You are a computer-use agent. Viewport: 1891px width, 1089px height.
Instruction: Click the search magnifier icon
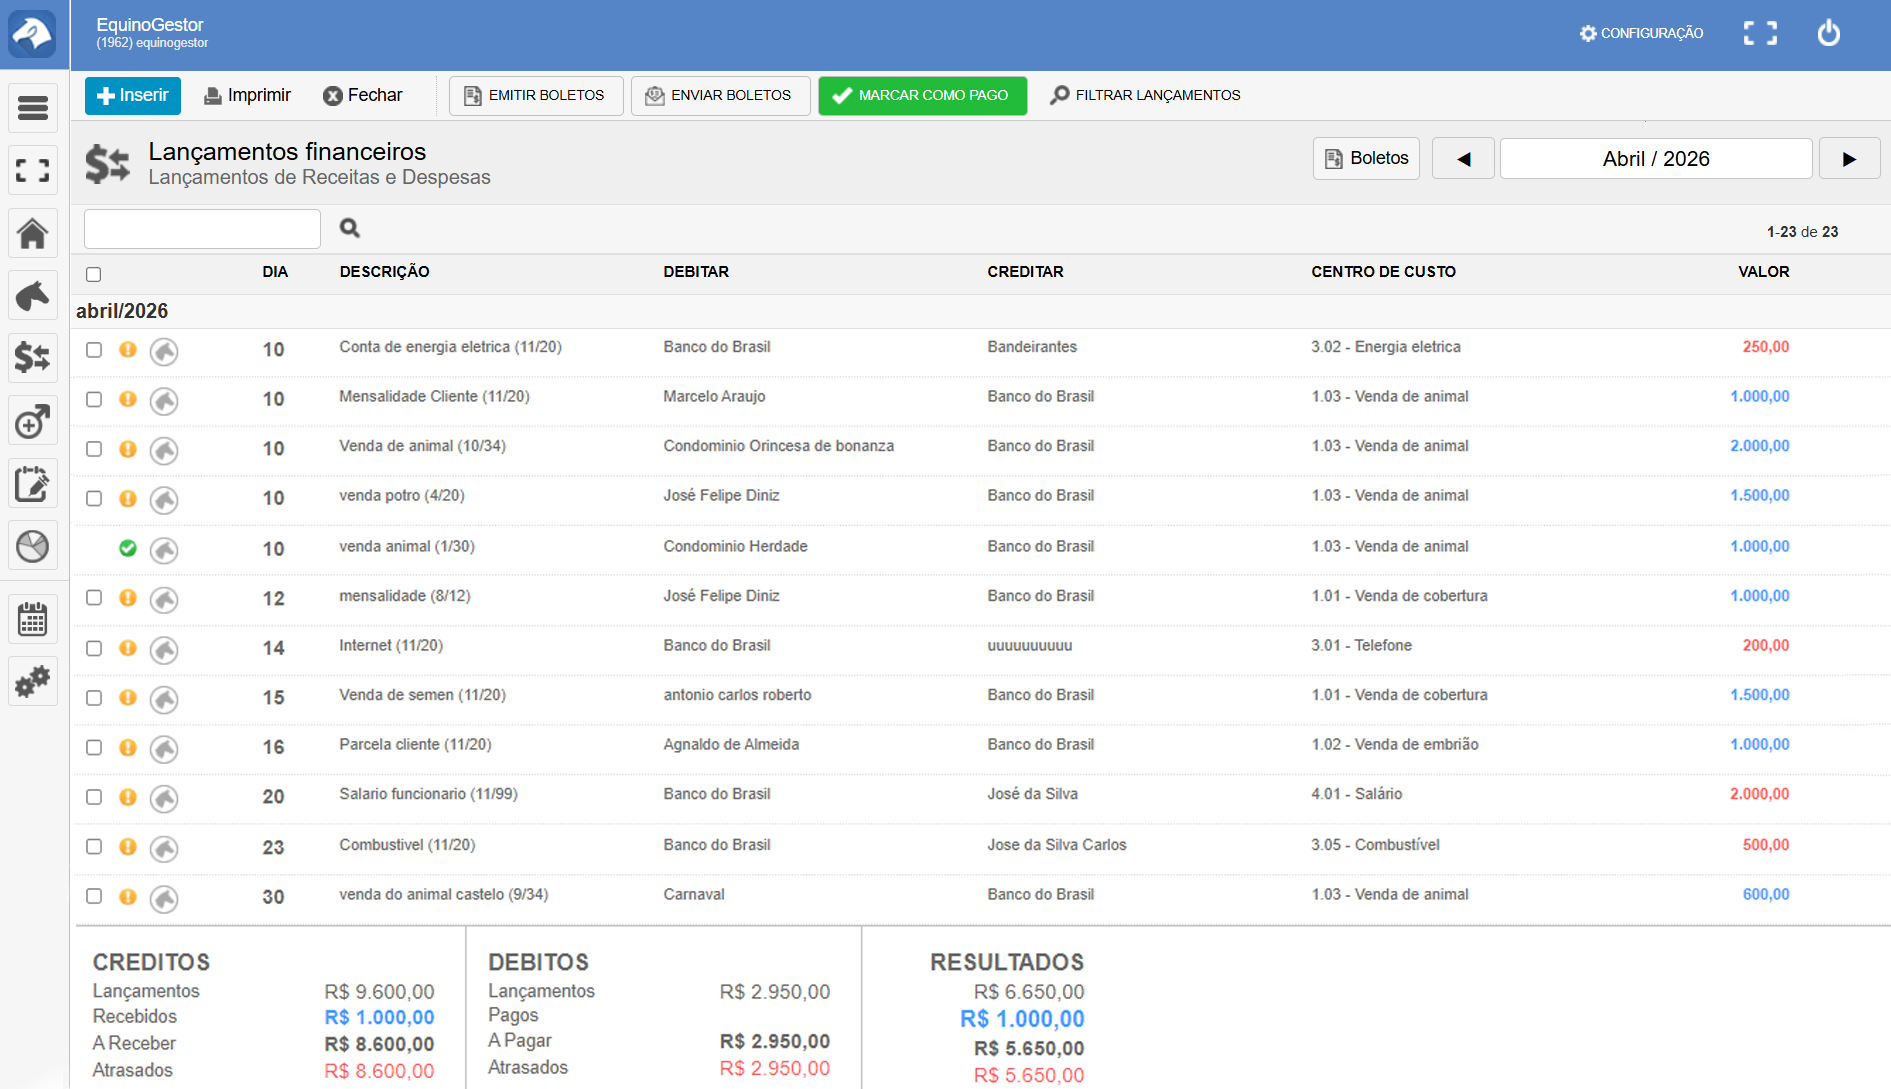(350, 229)
